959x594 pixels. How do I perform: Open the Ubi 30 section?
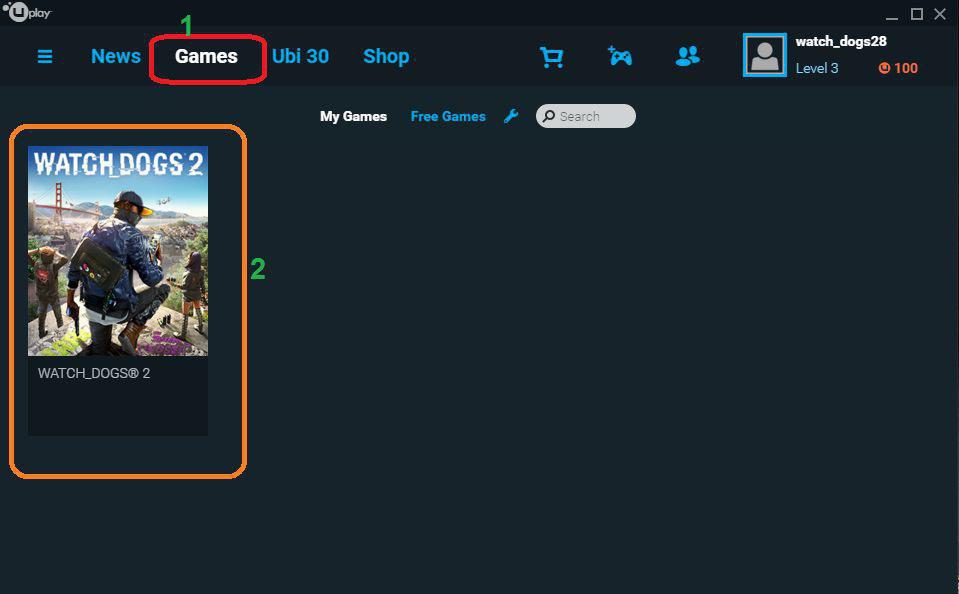pyautogui.click(x=300, y=57)
